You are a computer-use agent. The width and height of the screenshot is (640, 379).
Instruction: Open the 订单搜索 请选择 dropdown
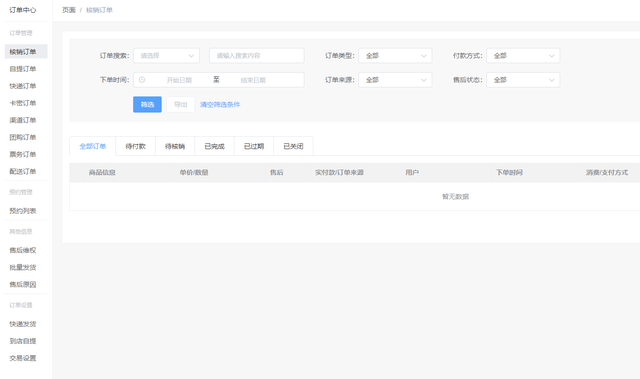167,55
